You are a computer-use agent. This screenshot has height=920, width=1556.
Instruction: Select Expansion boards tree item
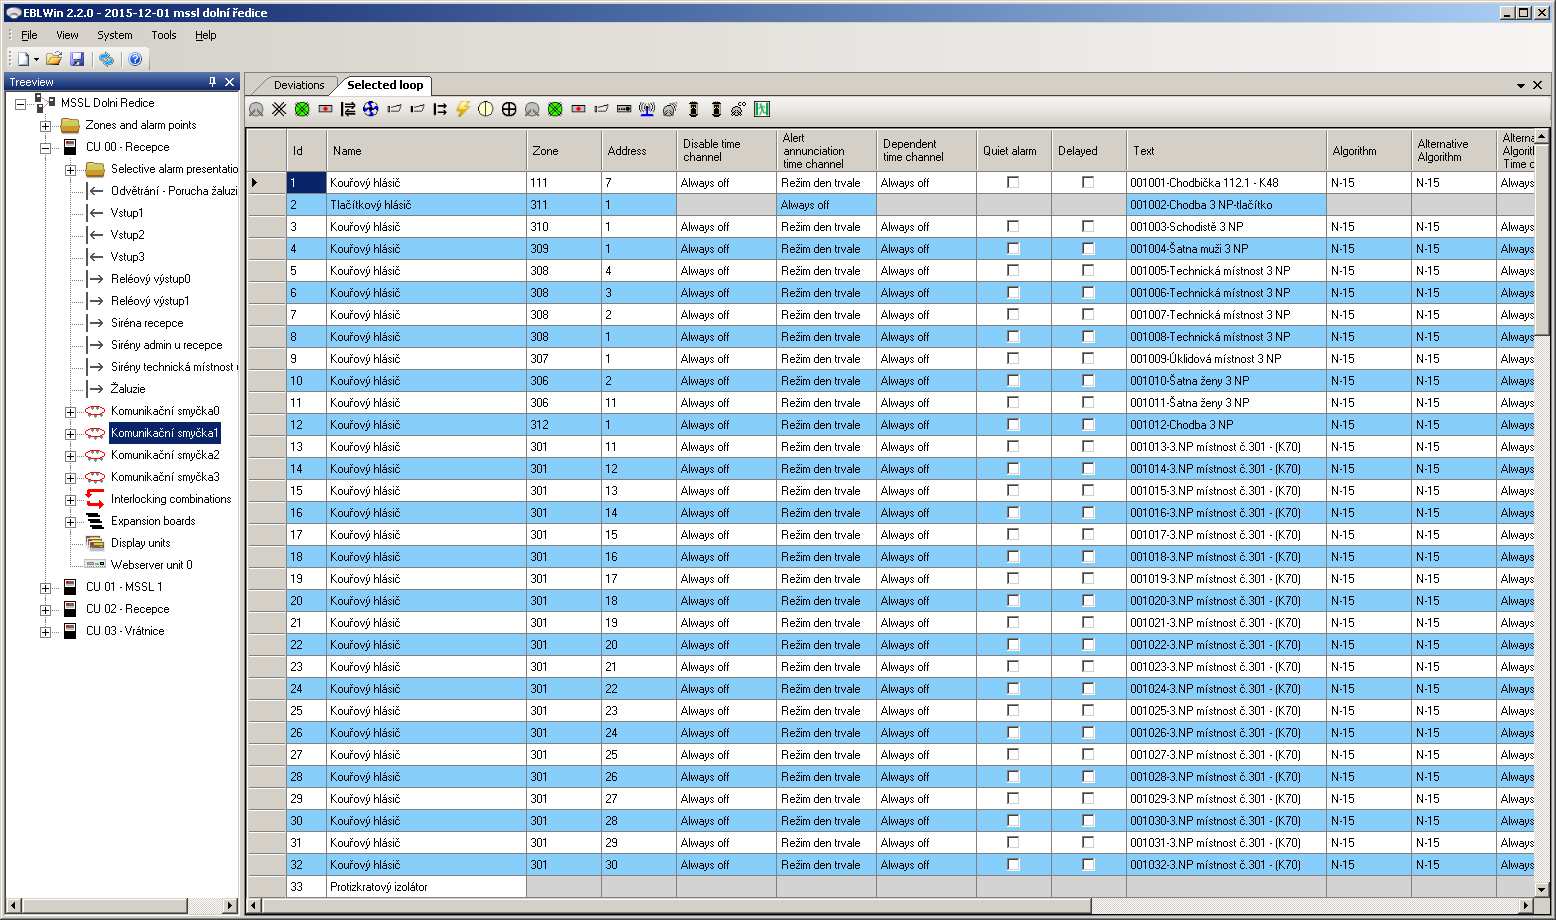(153, 521)
